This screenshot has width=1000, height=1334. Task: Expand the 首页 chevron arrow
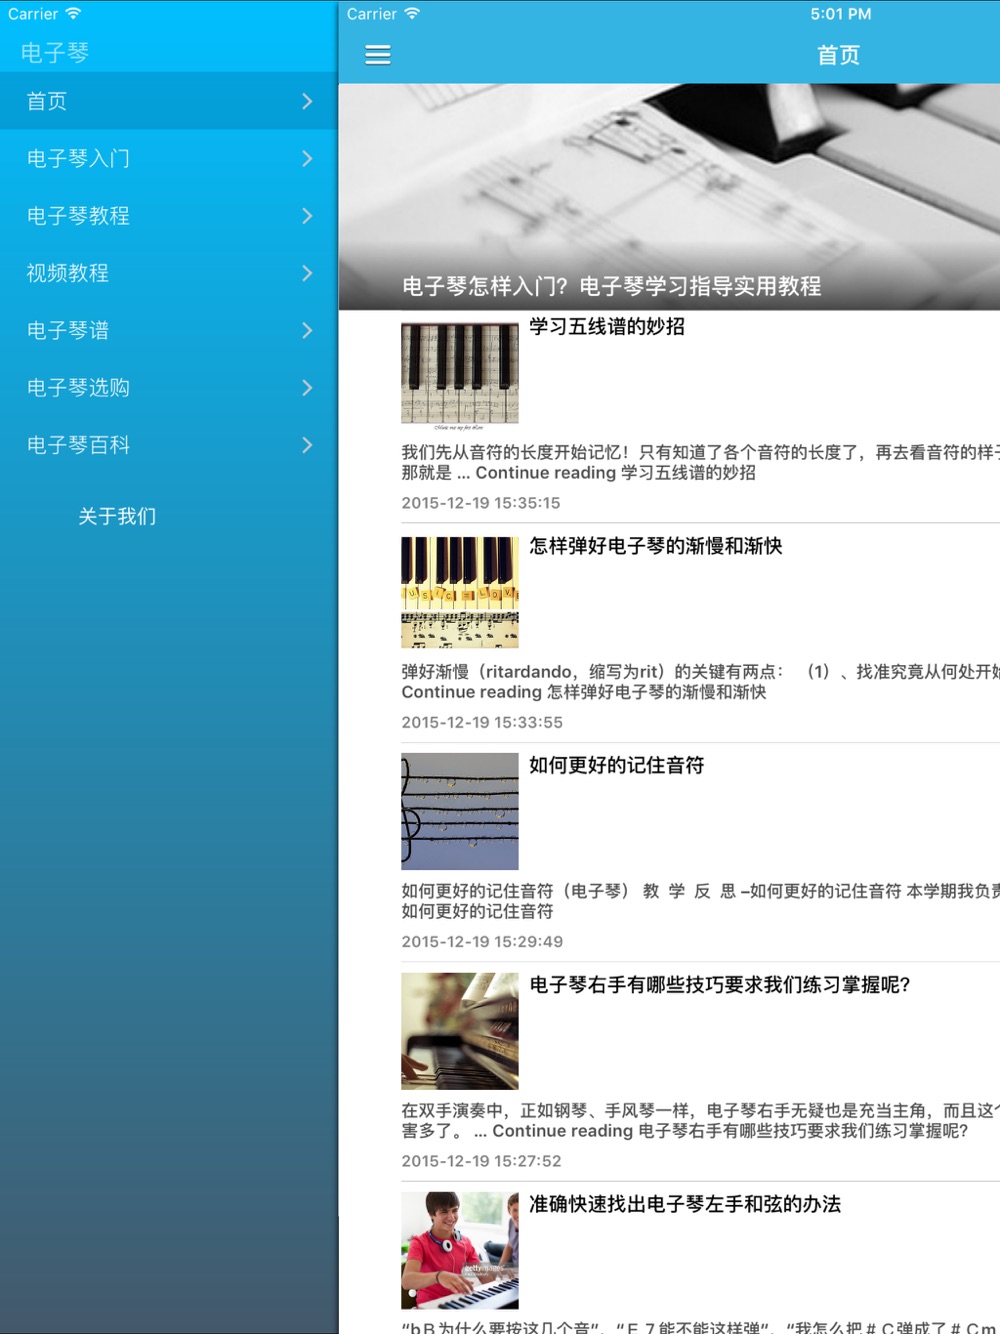307,101
